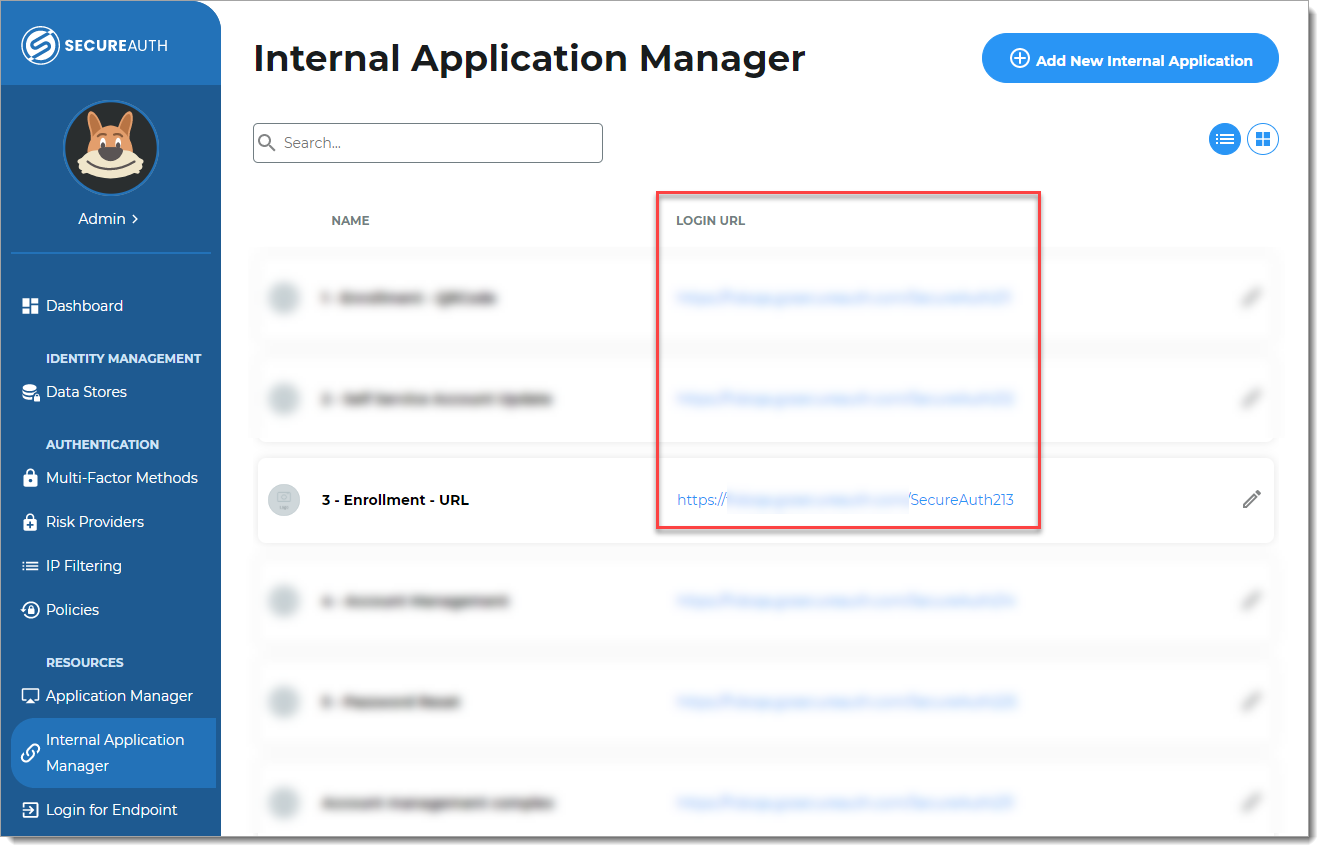Click the Multi-Factor Methods lock icon
Viewport: 1324px width, 852px height.
(30, 478)
